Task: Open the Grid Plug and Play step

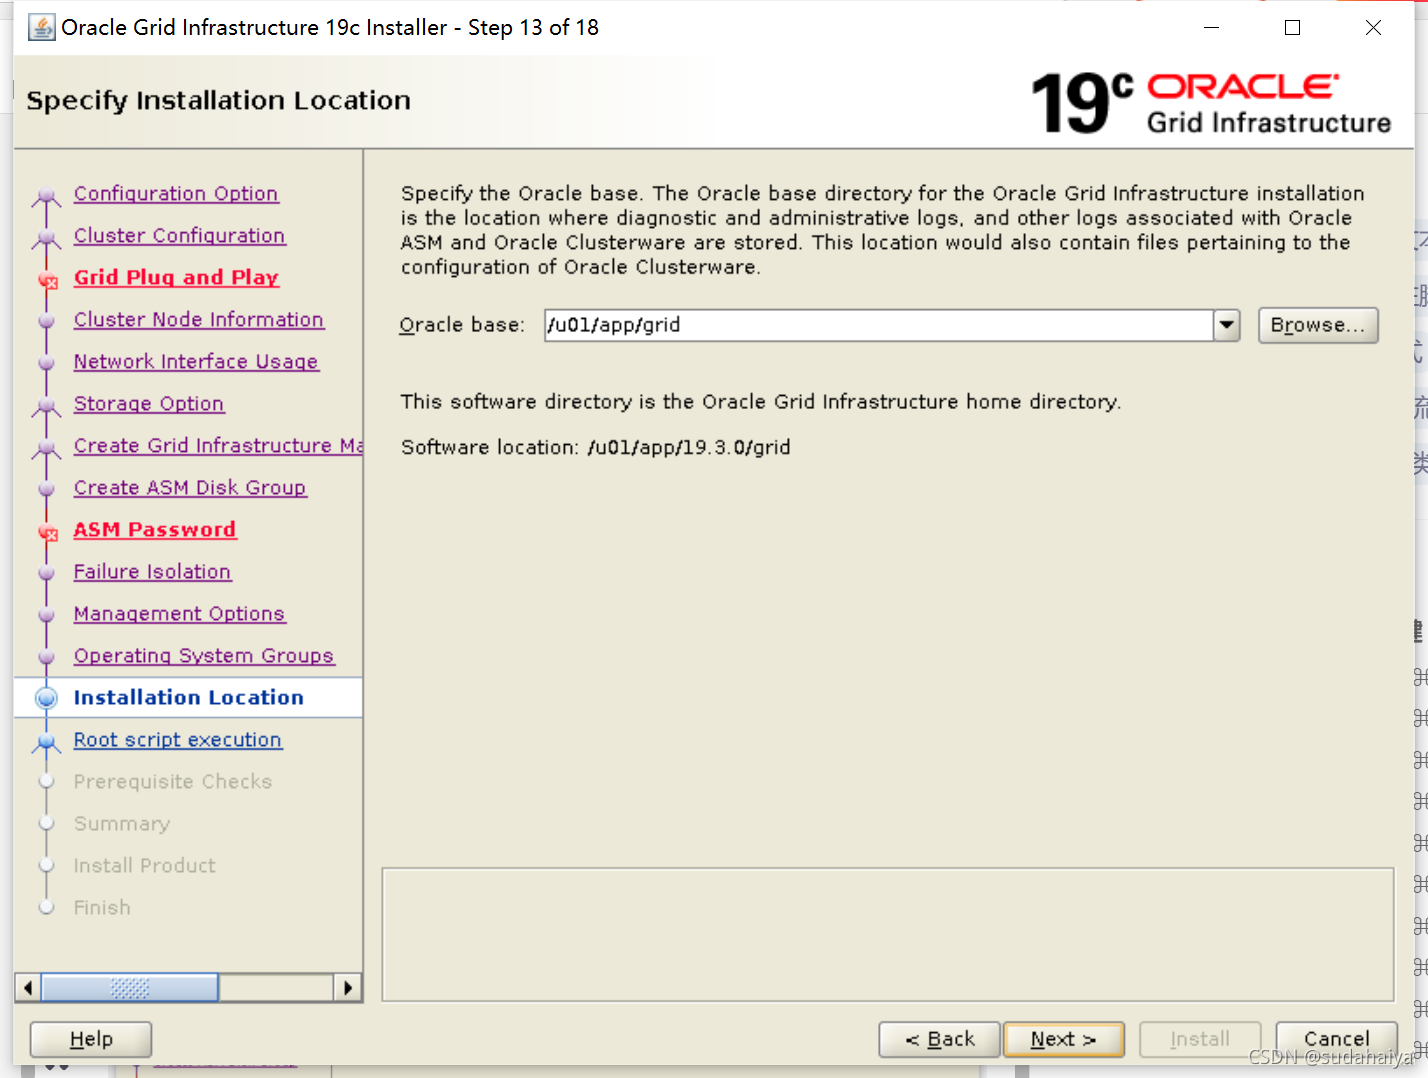Action: [x=176, y=278]
